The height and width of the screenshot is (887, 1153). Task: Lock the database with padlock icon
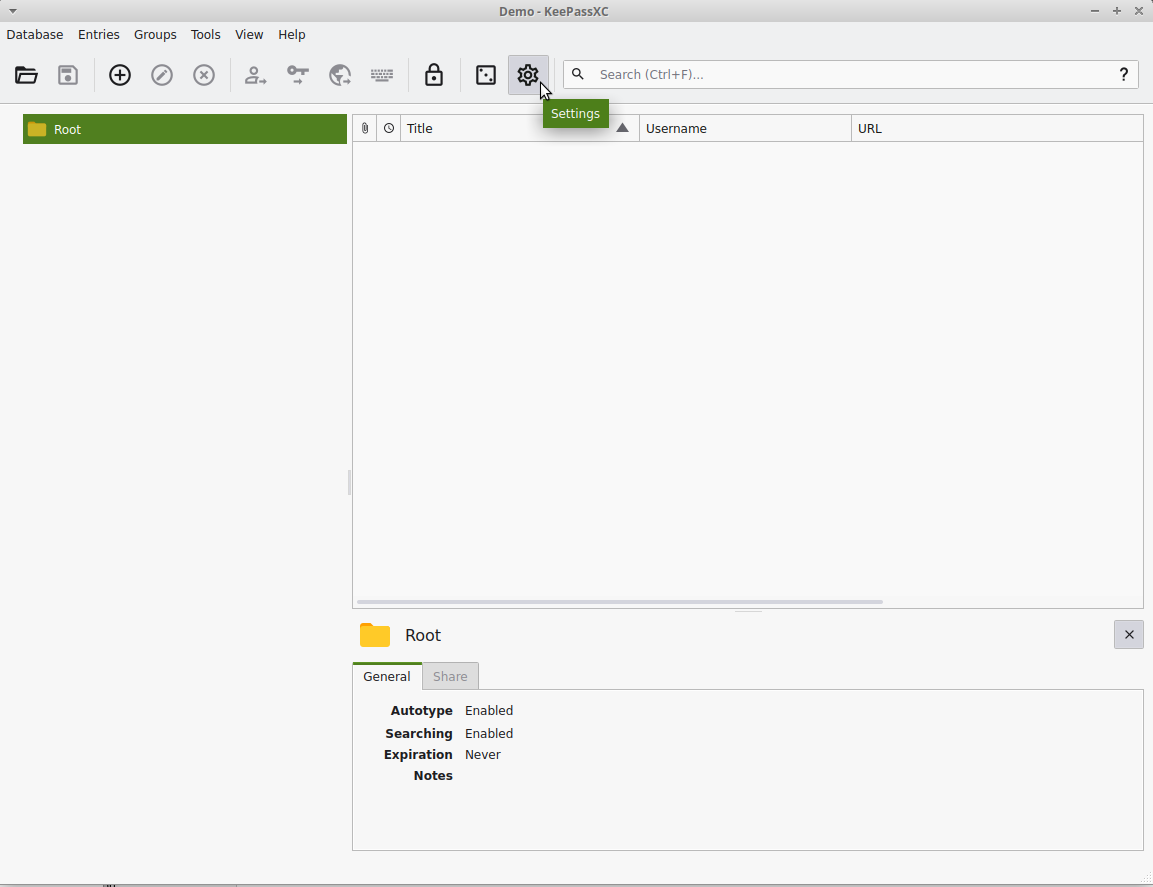coord(434,75)
